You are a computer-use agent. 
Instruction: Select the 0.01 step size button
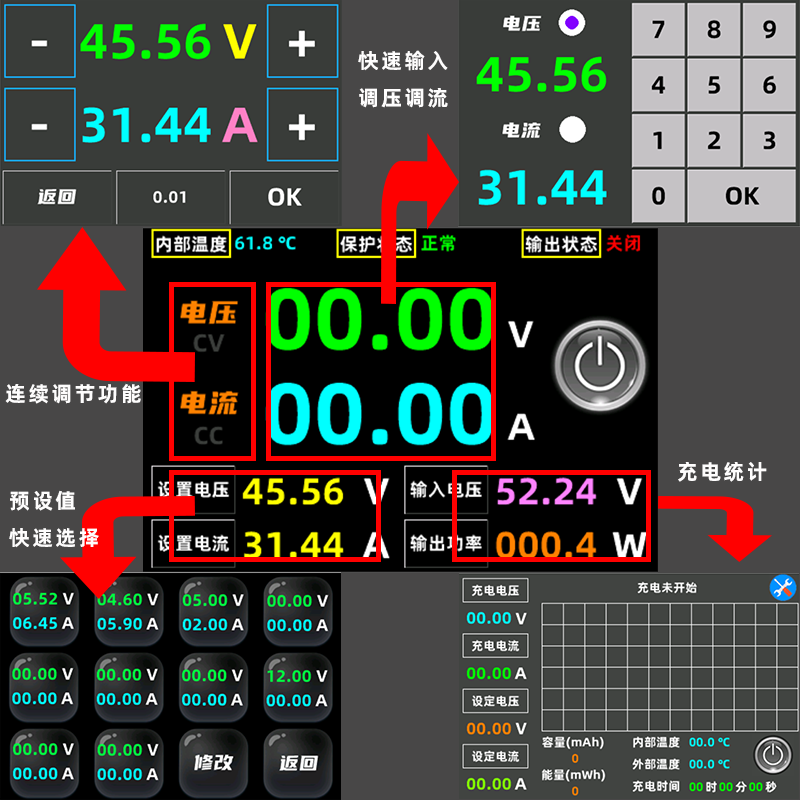tap(171, 197)
